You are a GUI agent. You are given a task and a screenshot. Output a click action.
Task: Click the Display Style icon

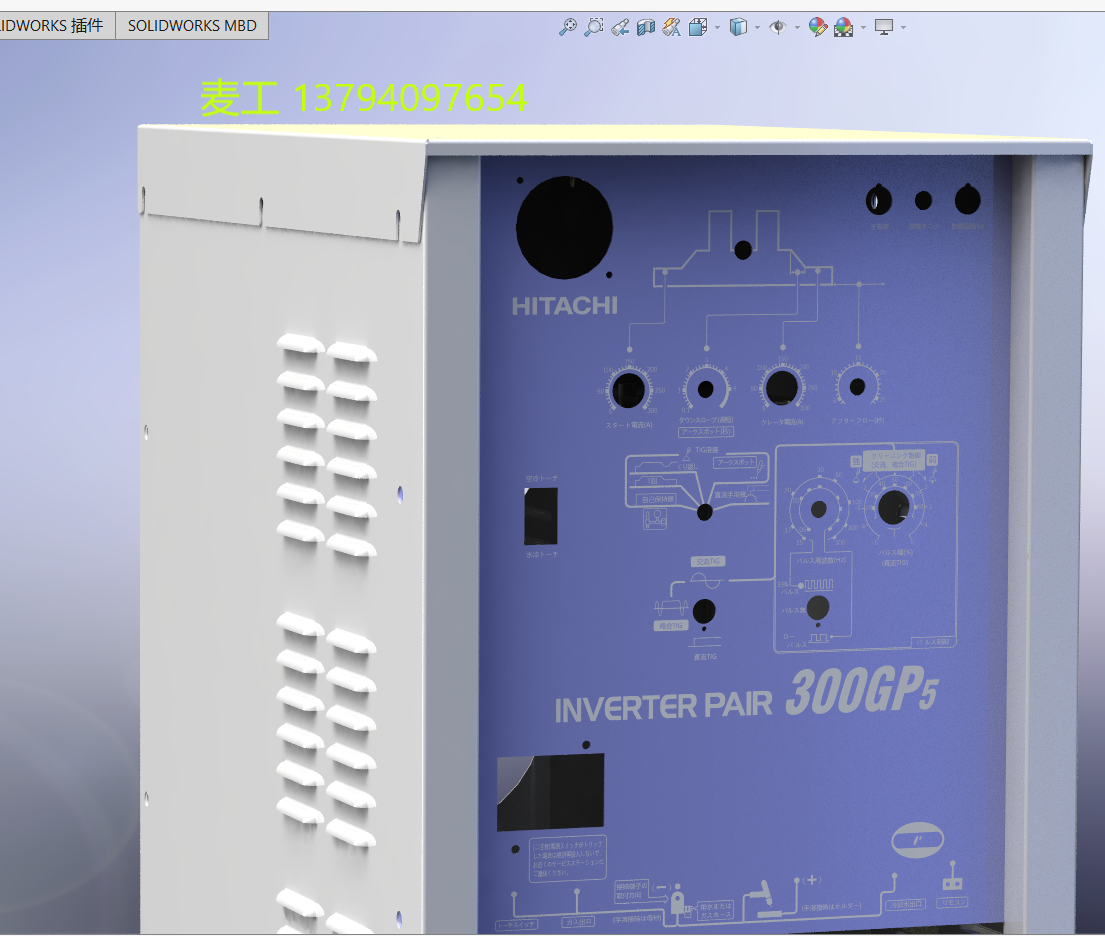pos(738,27)
